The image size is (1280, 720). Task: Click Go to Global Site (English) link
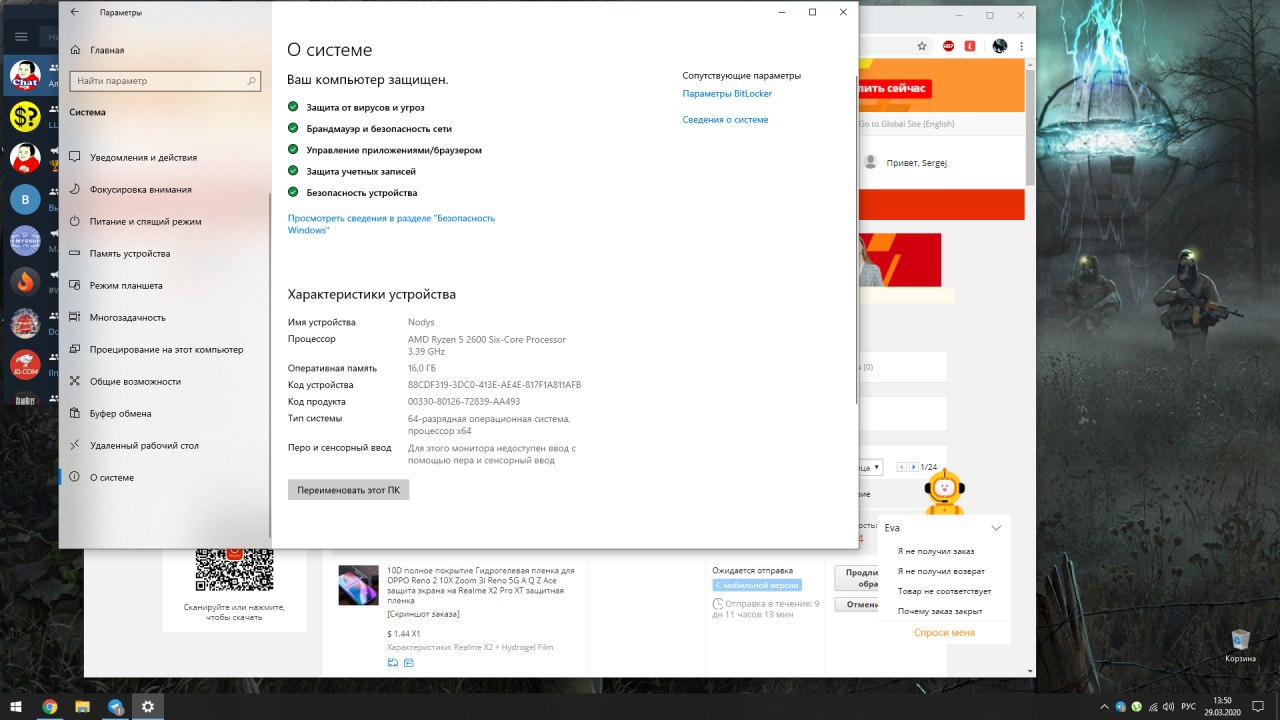point(906,124)
